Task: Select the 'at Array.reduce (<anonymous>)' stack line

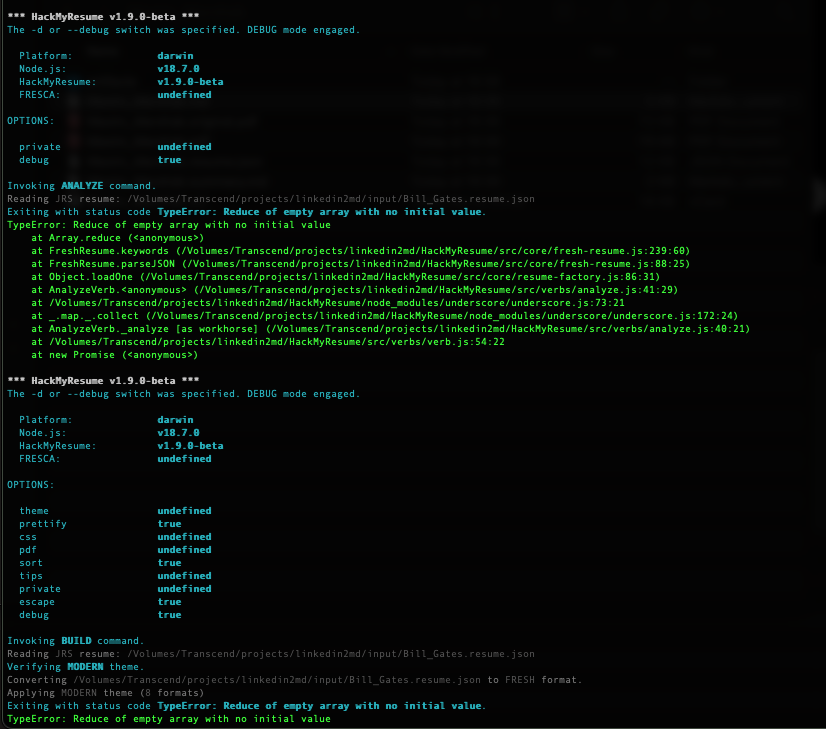Action: pyautogui.click(x=117, y=238)
